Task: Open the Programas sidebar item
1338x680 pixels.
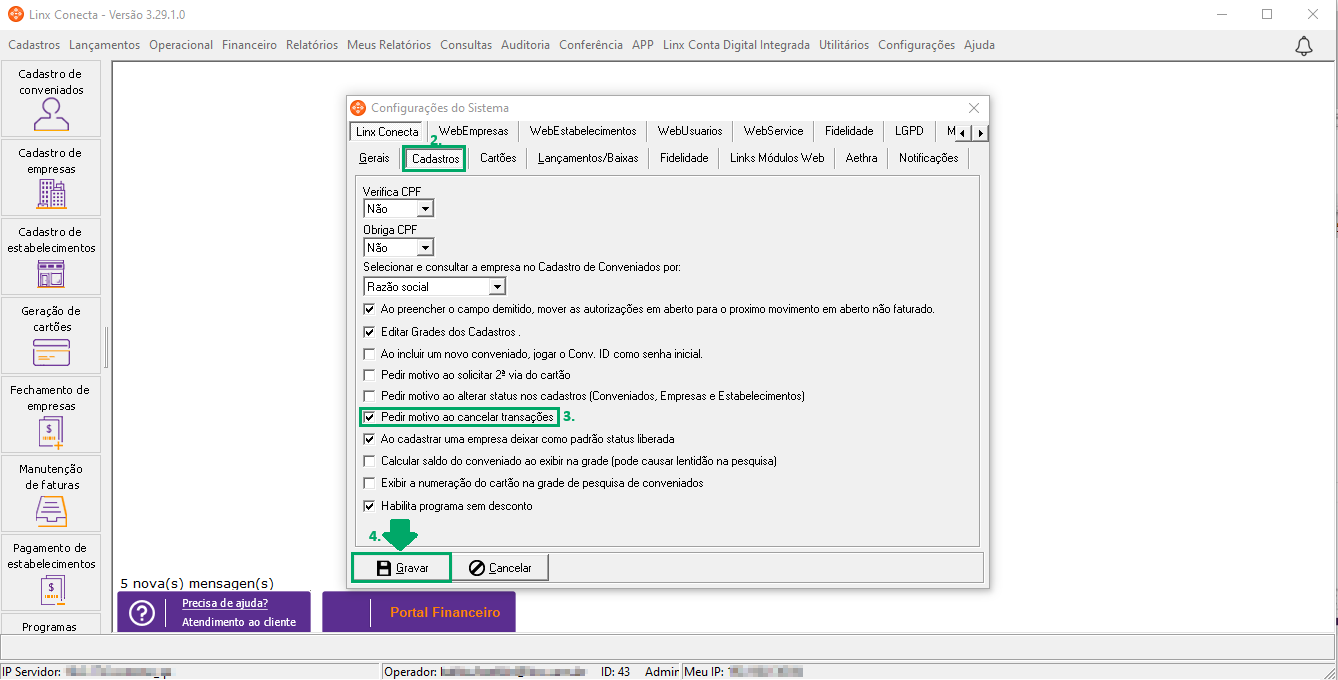Action: (51, 625)
